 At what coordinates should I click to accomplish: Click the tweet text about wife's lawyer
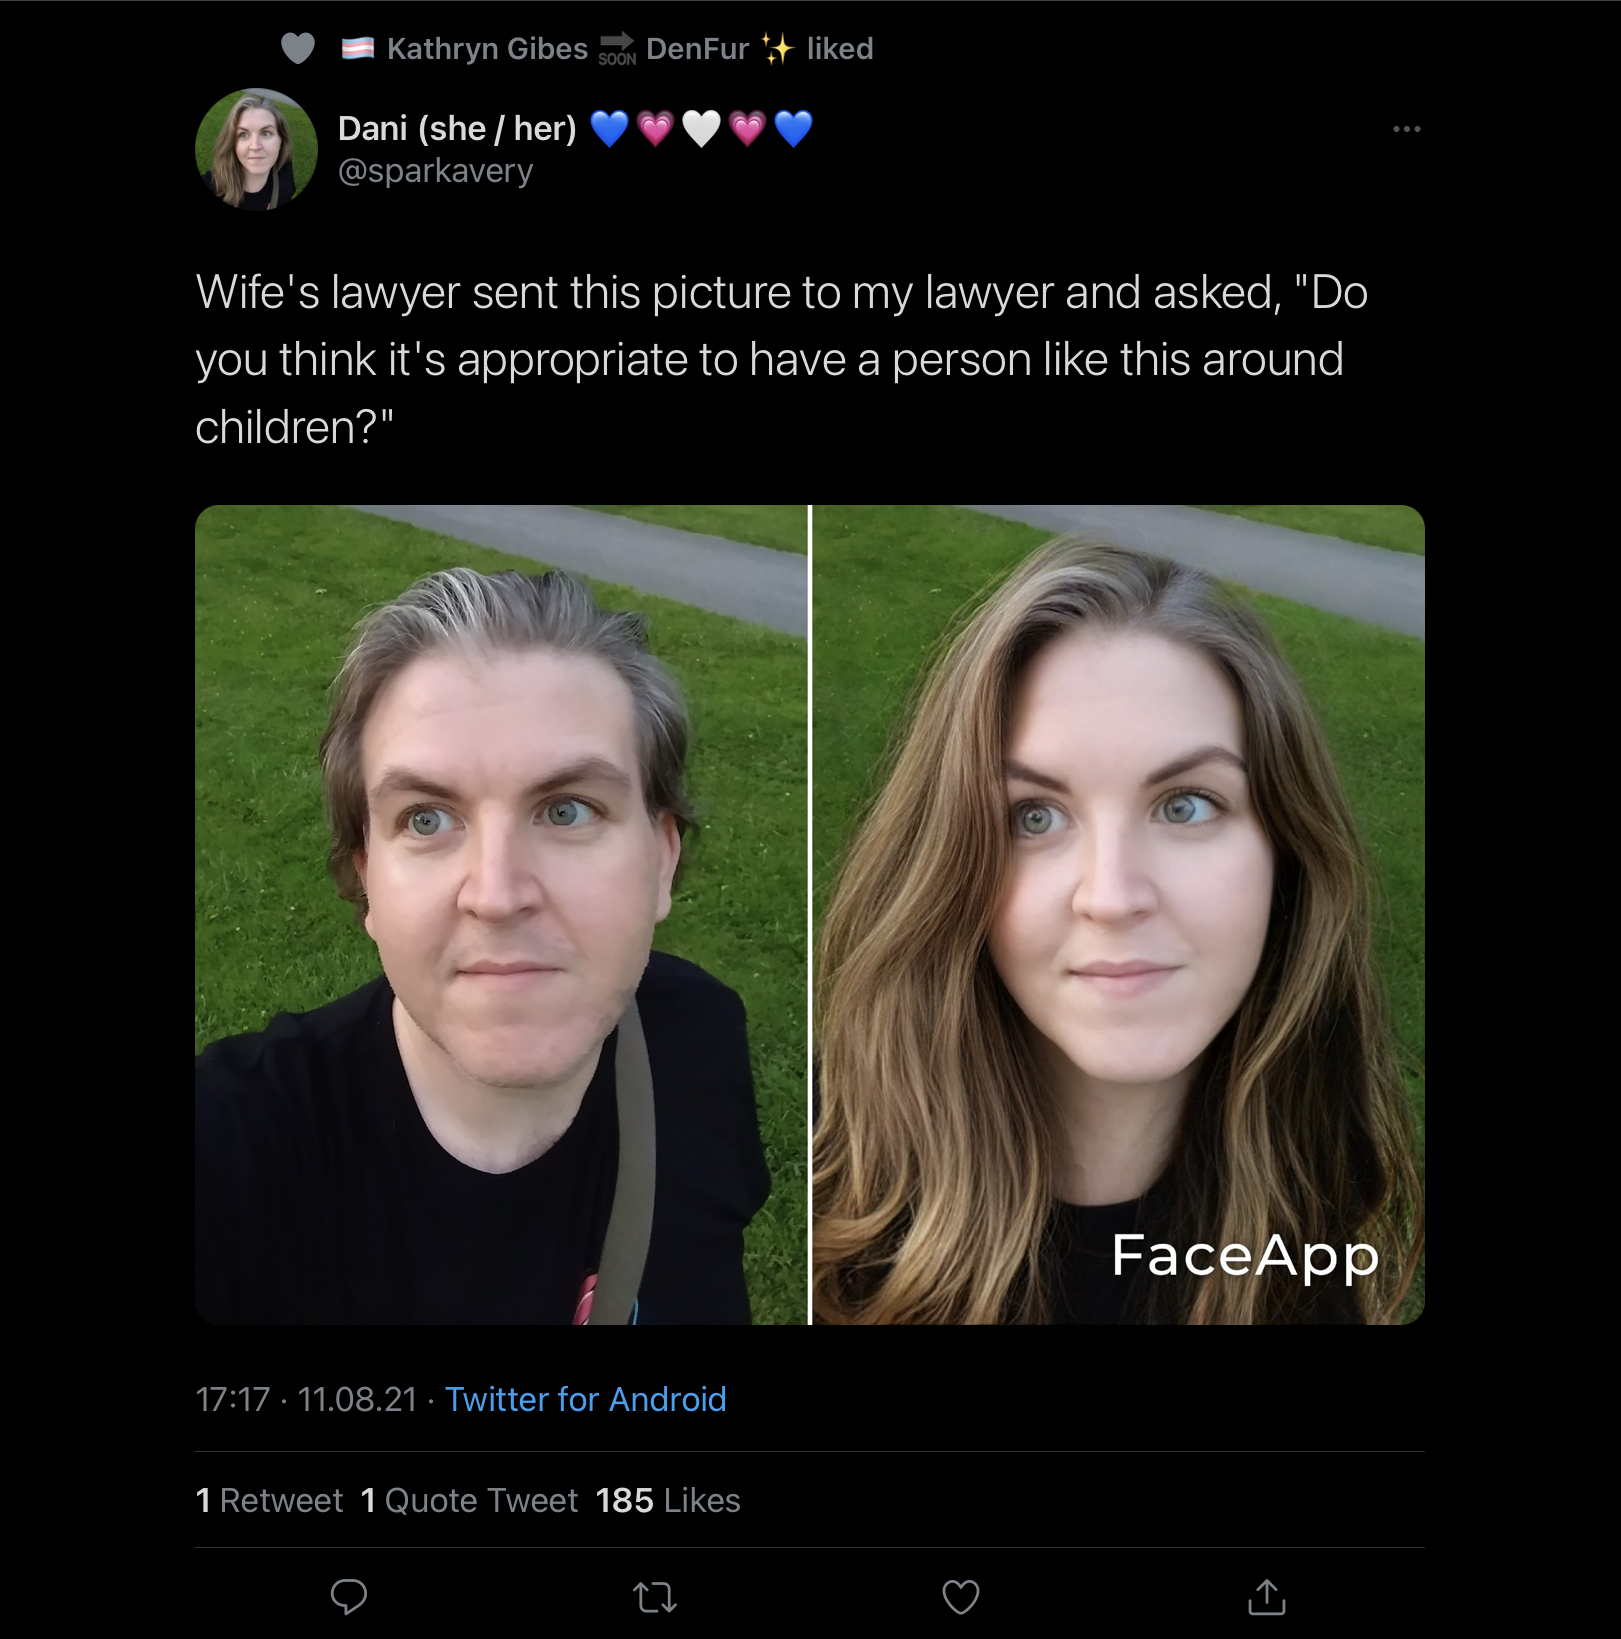point(781,359)
